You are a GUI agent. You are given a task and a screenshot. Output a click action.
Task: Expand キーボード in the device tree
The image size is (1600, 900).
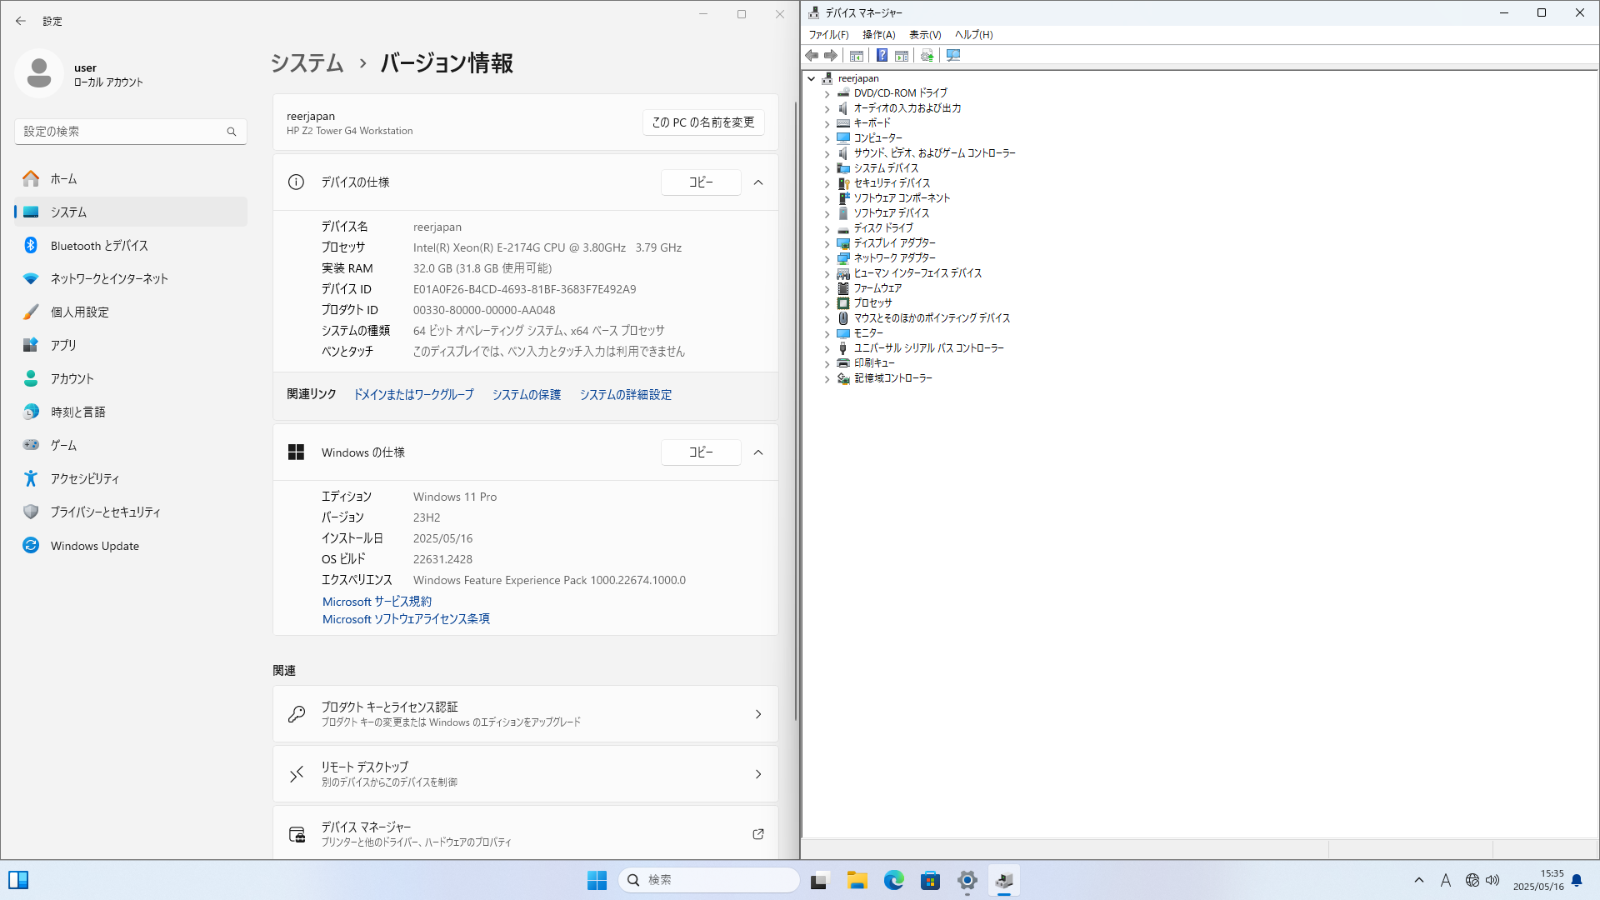(827, 124)
